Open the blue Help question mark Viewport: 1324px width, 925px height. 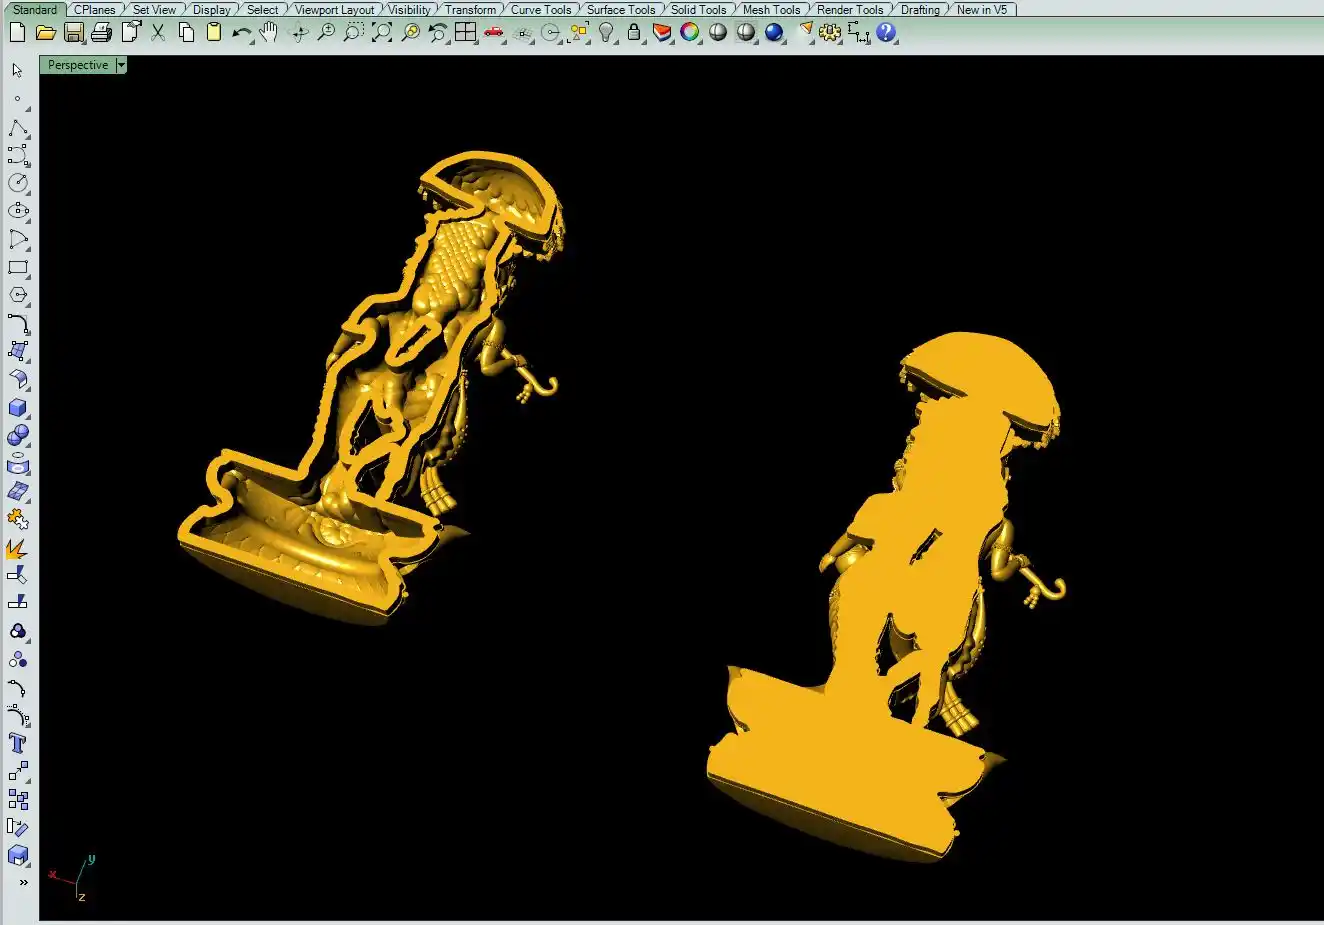(x=886, y=33)
